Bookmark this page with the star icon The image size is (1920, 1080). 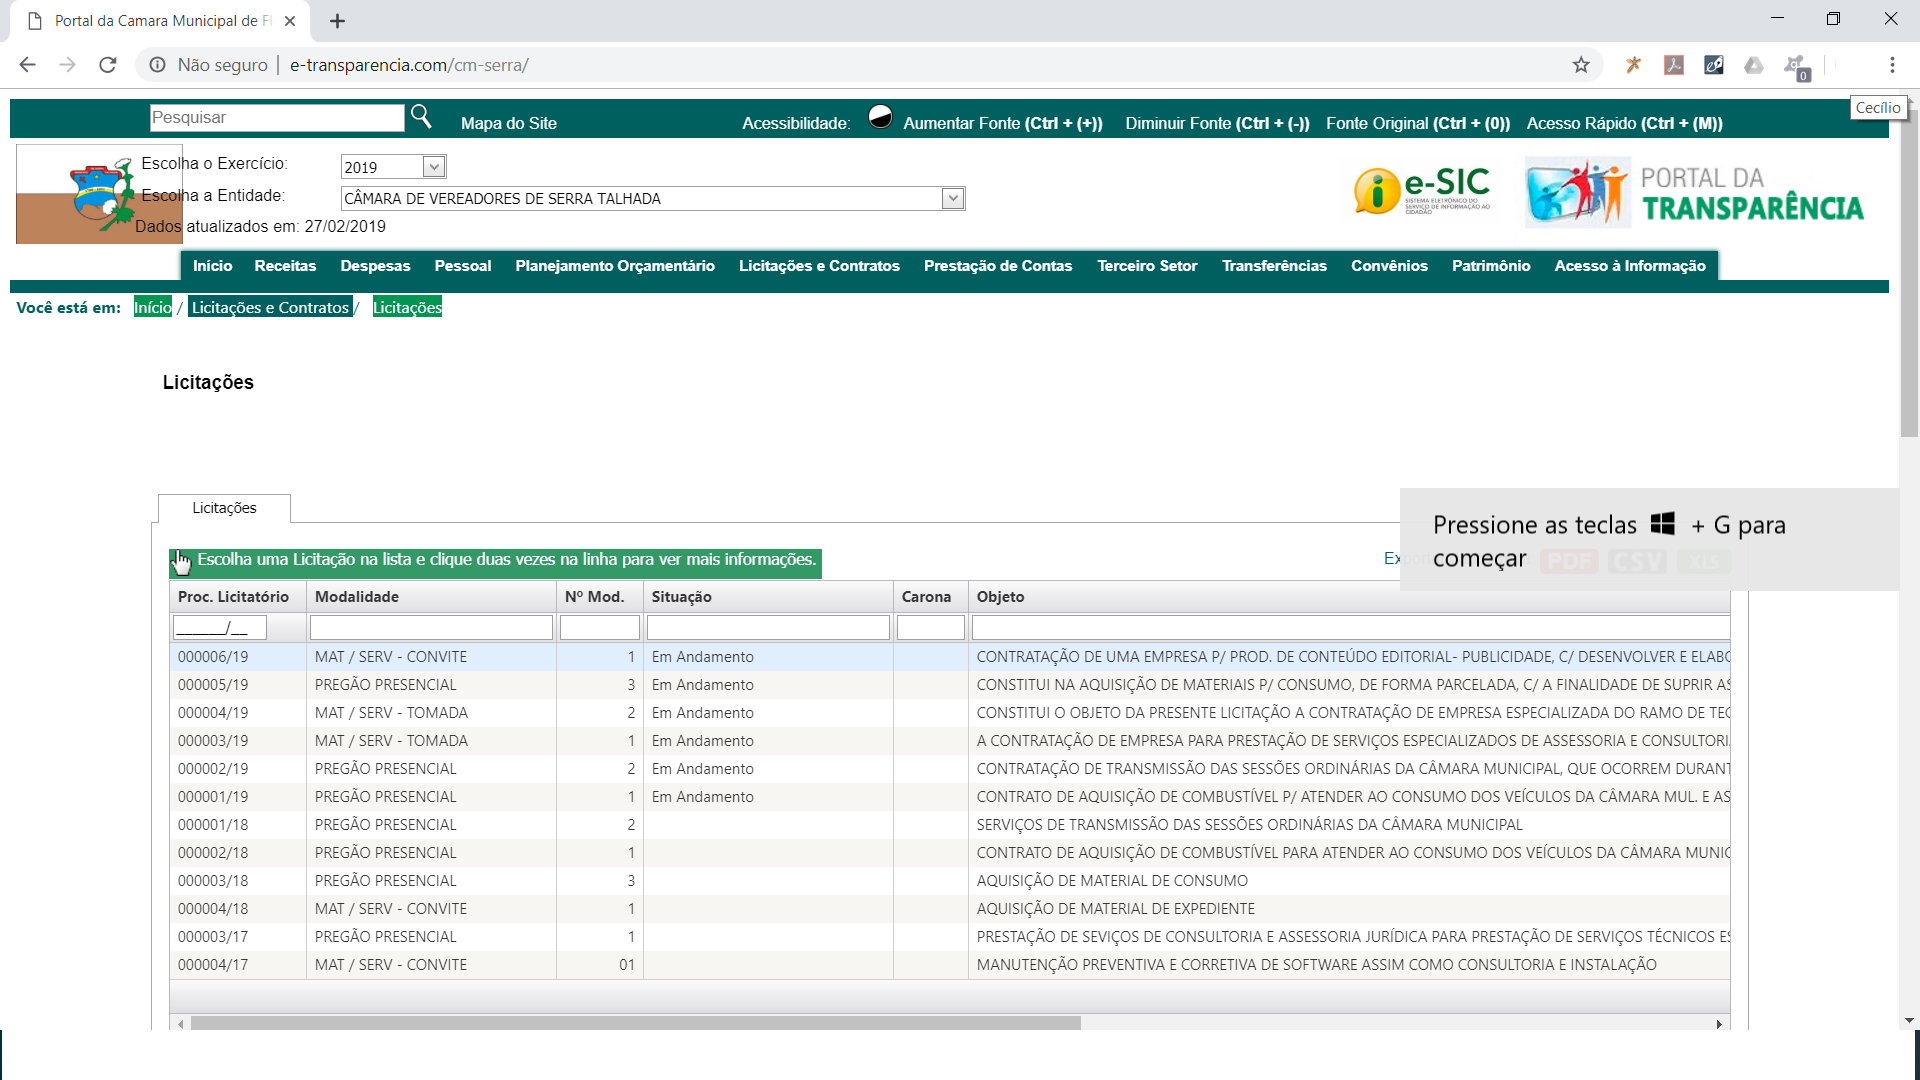coord(1581,65)
